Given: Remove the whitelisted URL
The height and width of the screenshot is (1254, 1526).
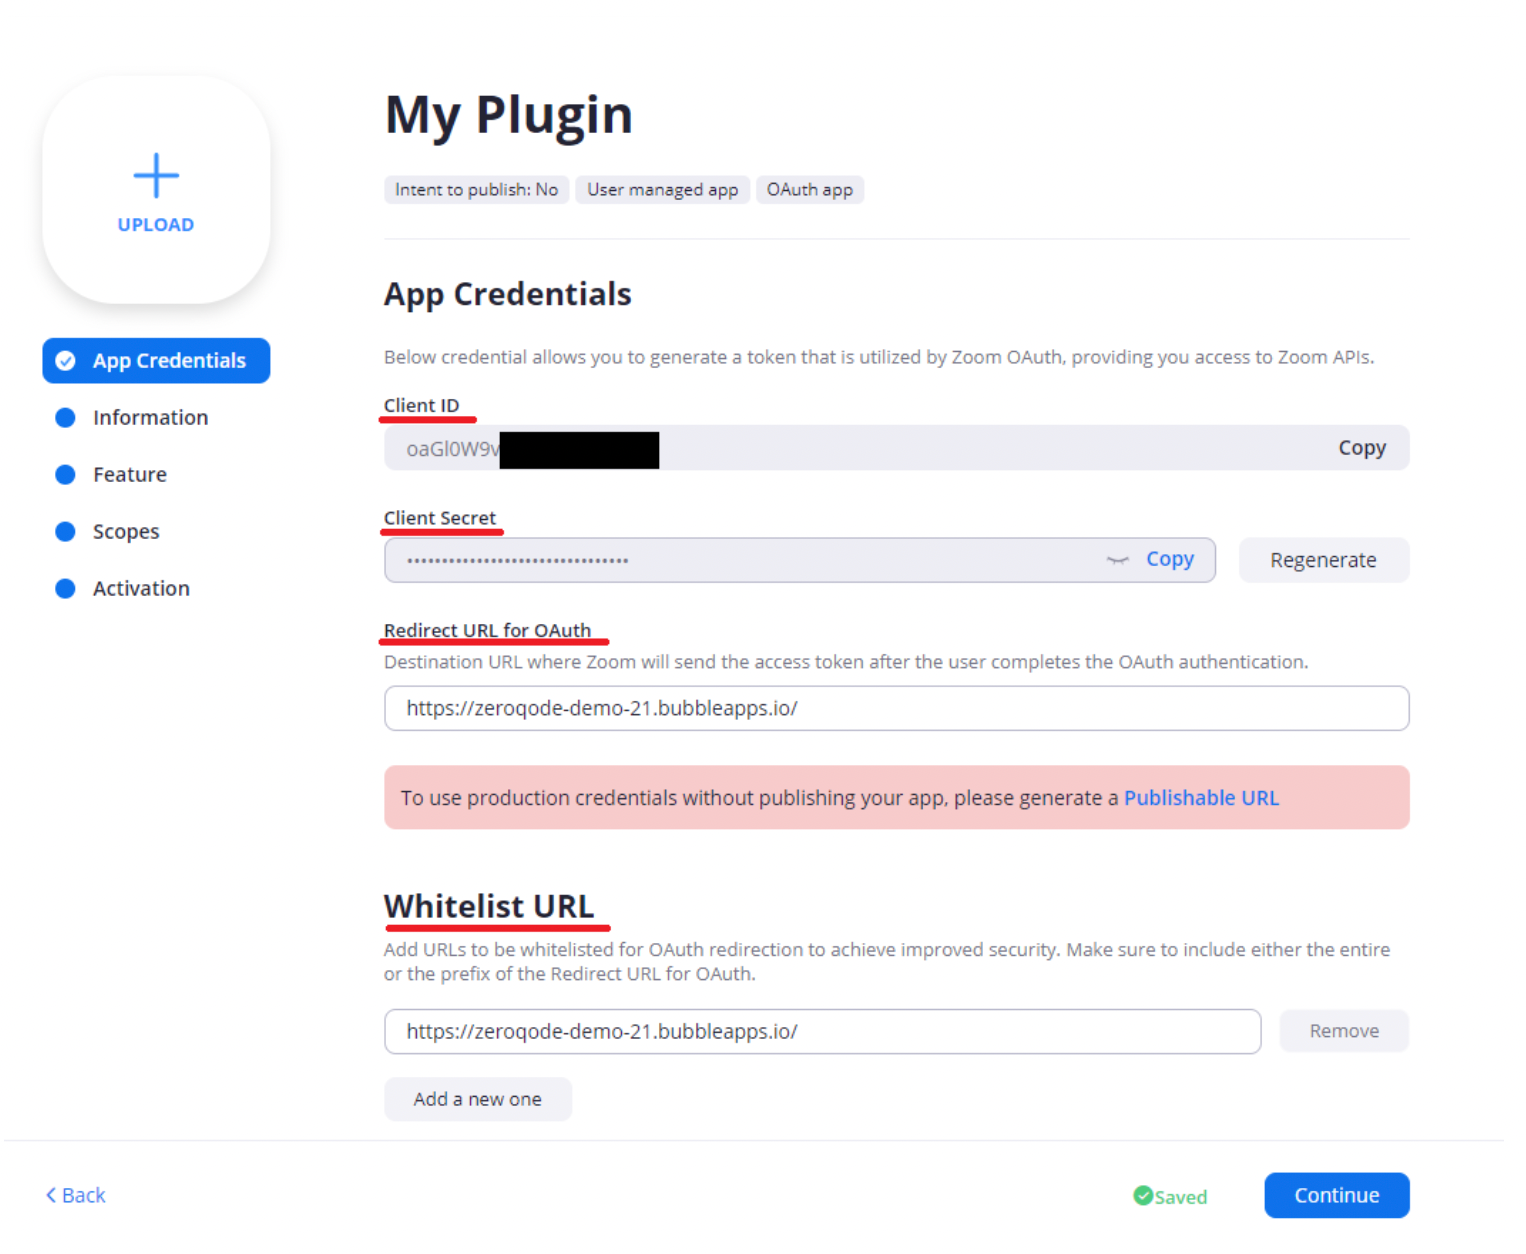Looking at the screenshot, I should click(x=1344, y=1031).
